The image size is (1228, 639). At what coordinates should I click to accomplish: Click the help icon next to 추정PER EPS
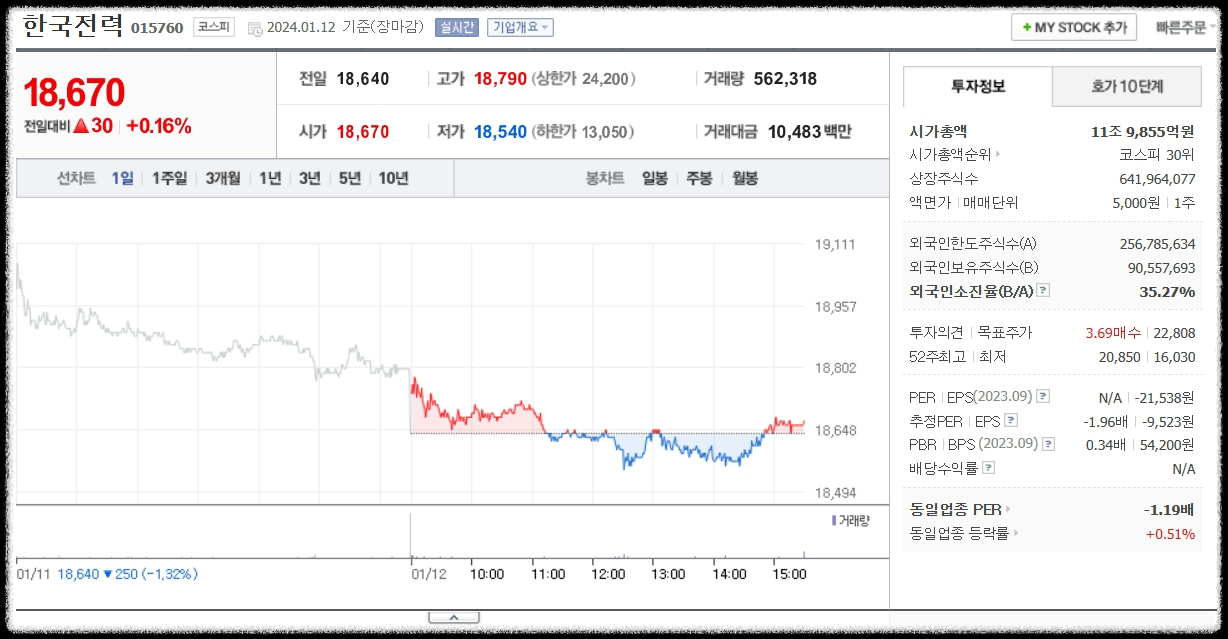click(1011, 420)
